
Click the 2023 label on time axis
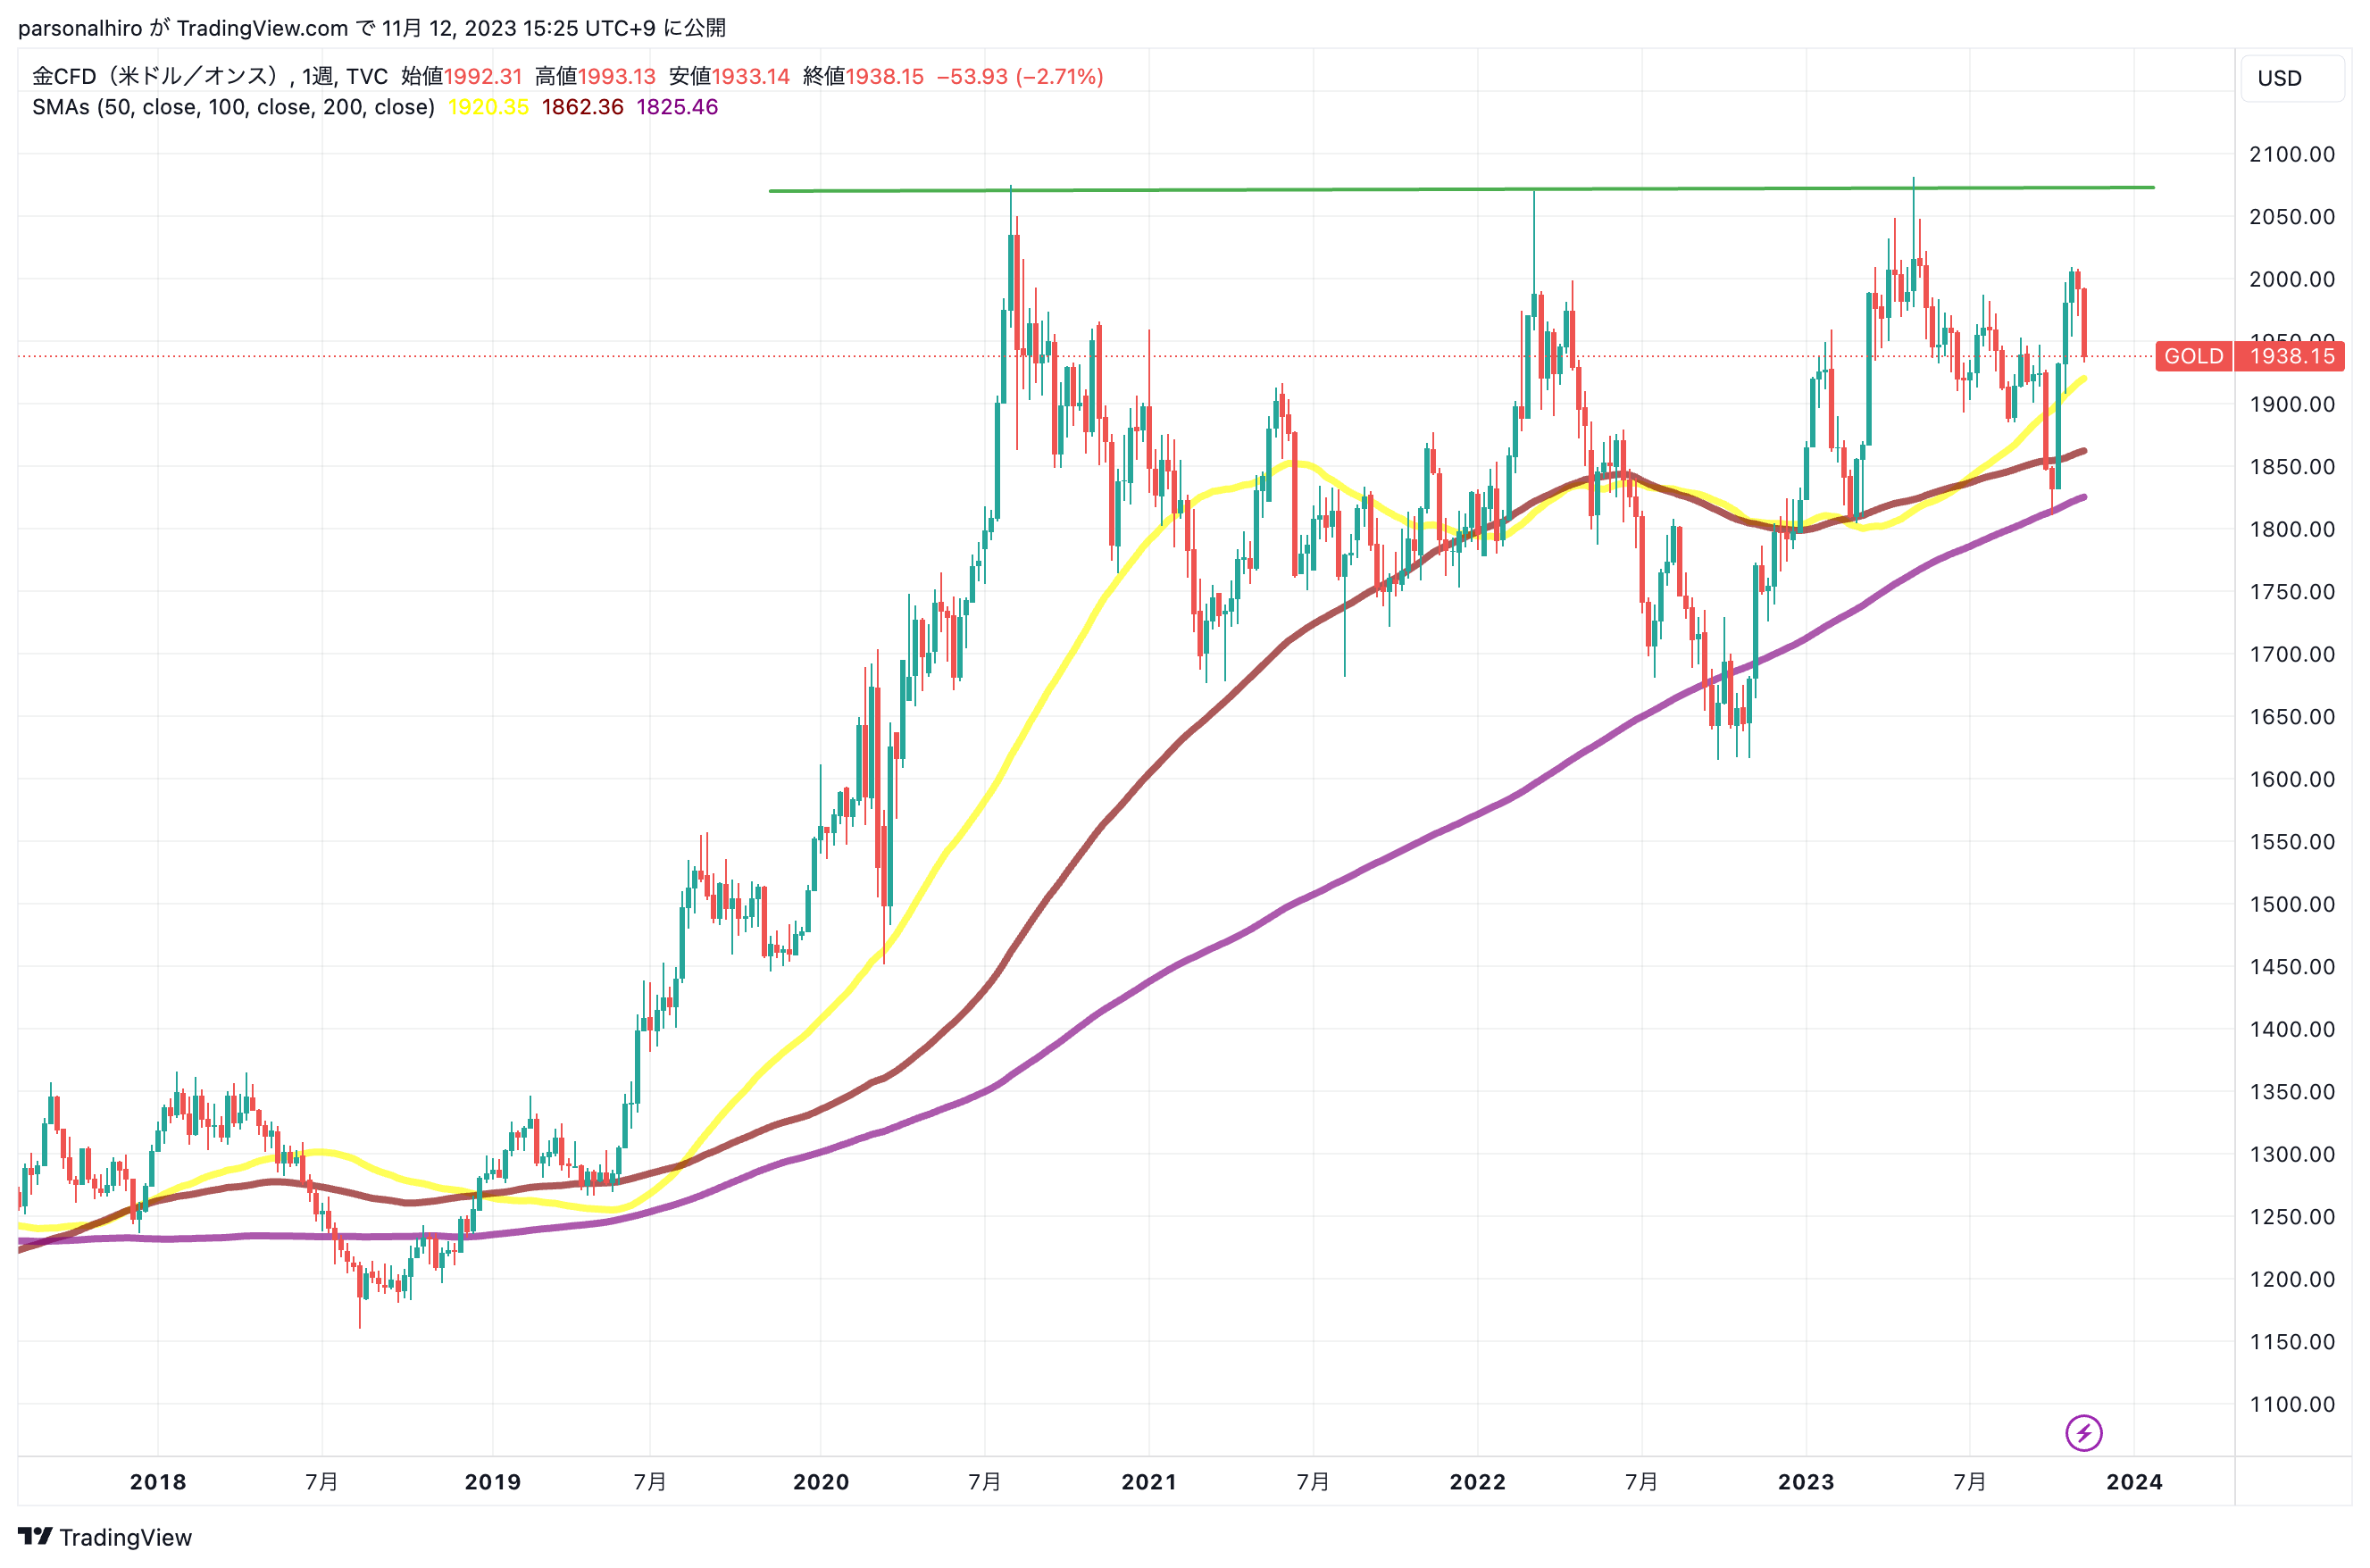[1805, 1481]
